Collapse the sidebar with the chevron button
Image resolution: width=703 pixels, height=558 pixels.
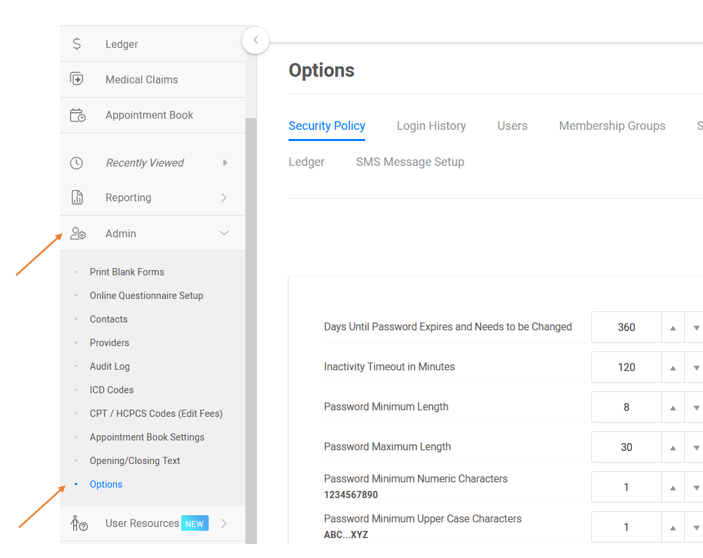coord(256,40)
